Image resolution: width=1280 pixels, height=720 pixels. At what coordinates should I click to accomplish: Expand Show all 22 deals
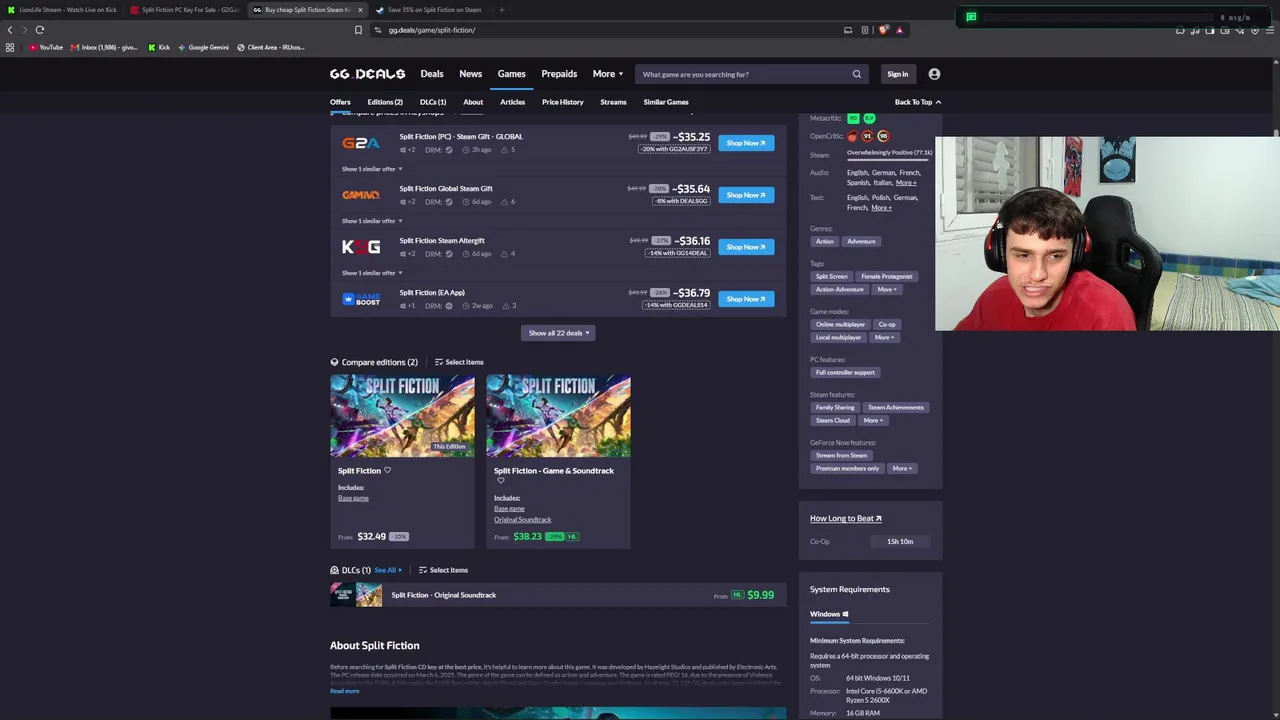[559, 333]
